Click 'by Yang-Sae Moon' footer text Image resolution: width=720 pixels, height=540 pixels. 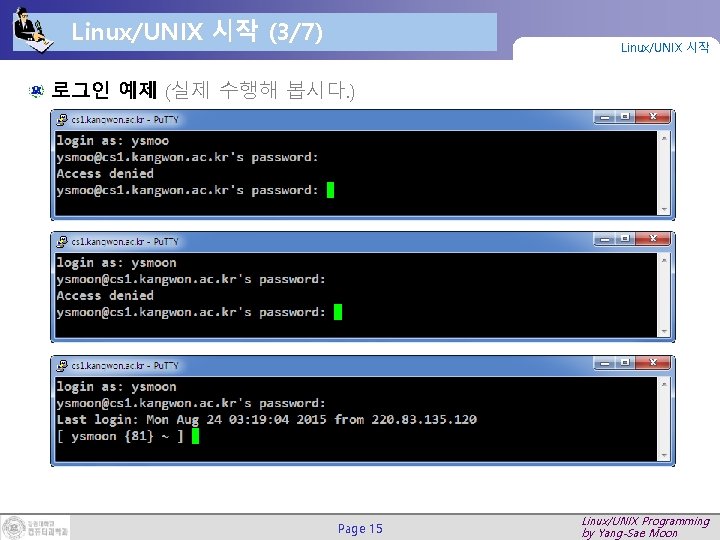pos(630,533)
